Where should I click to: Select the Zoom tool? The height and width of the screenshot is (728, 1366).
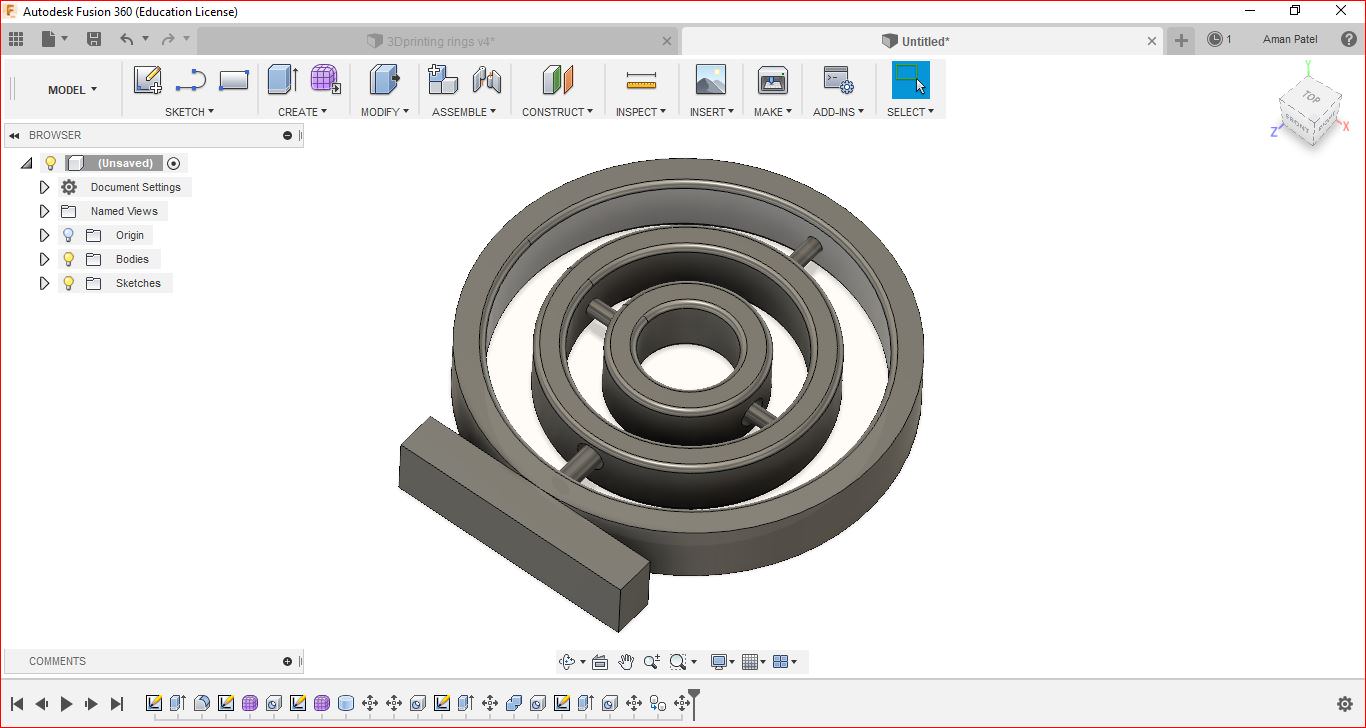click(x=651, y=662)
